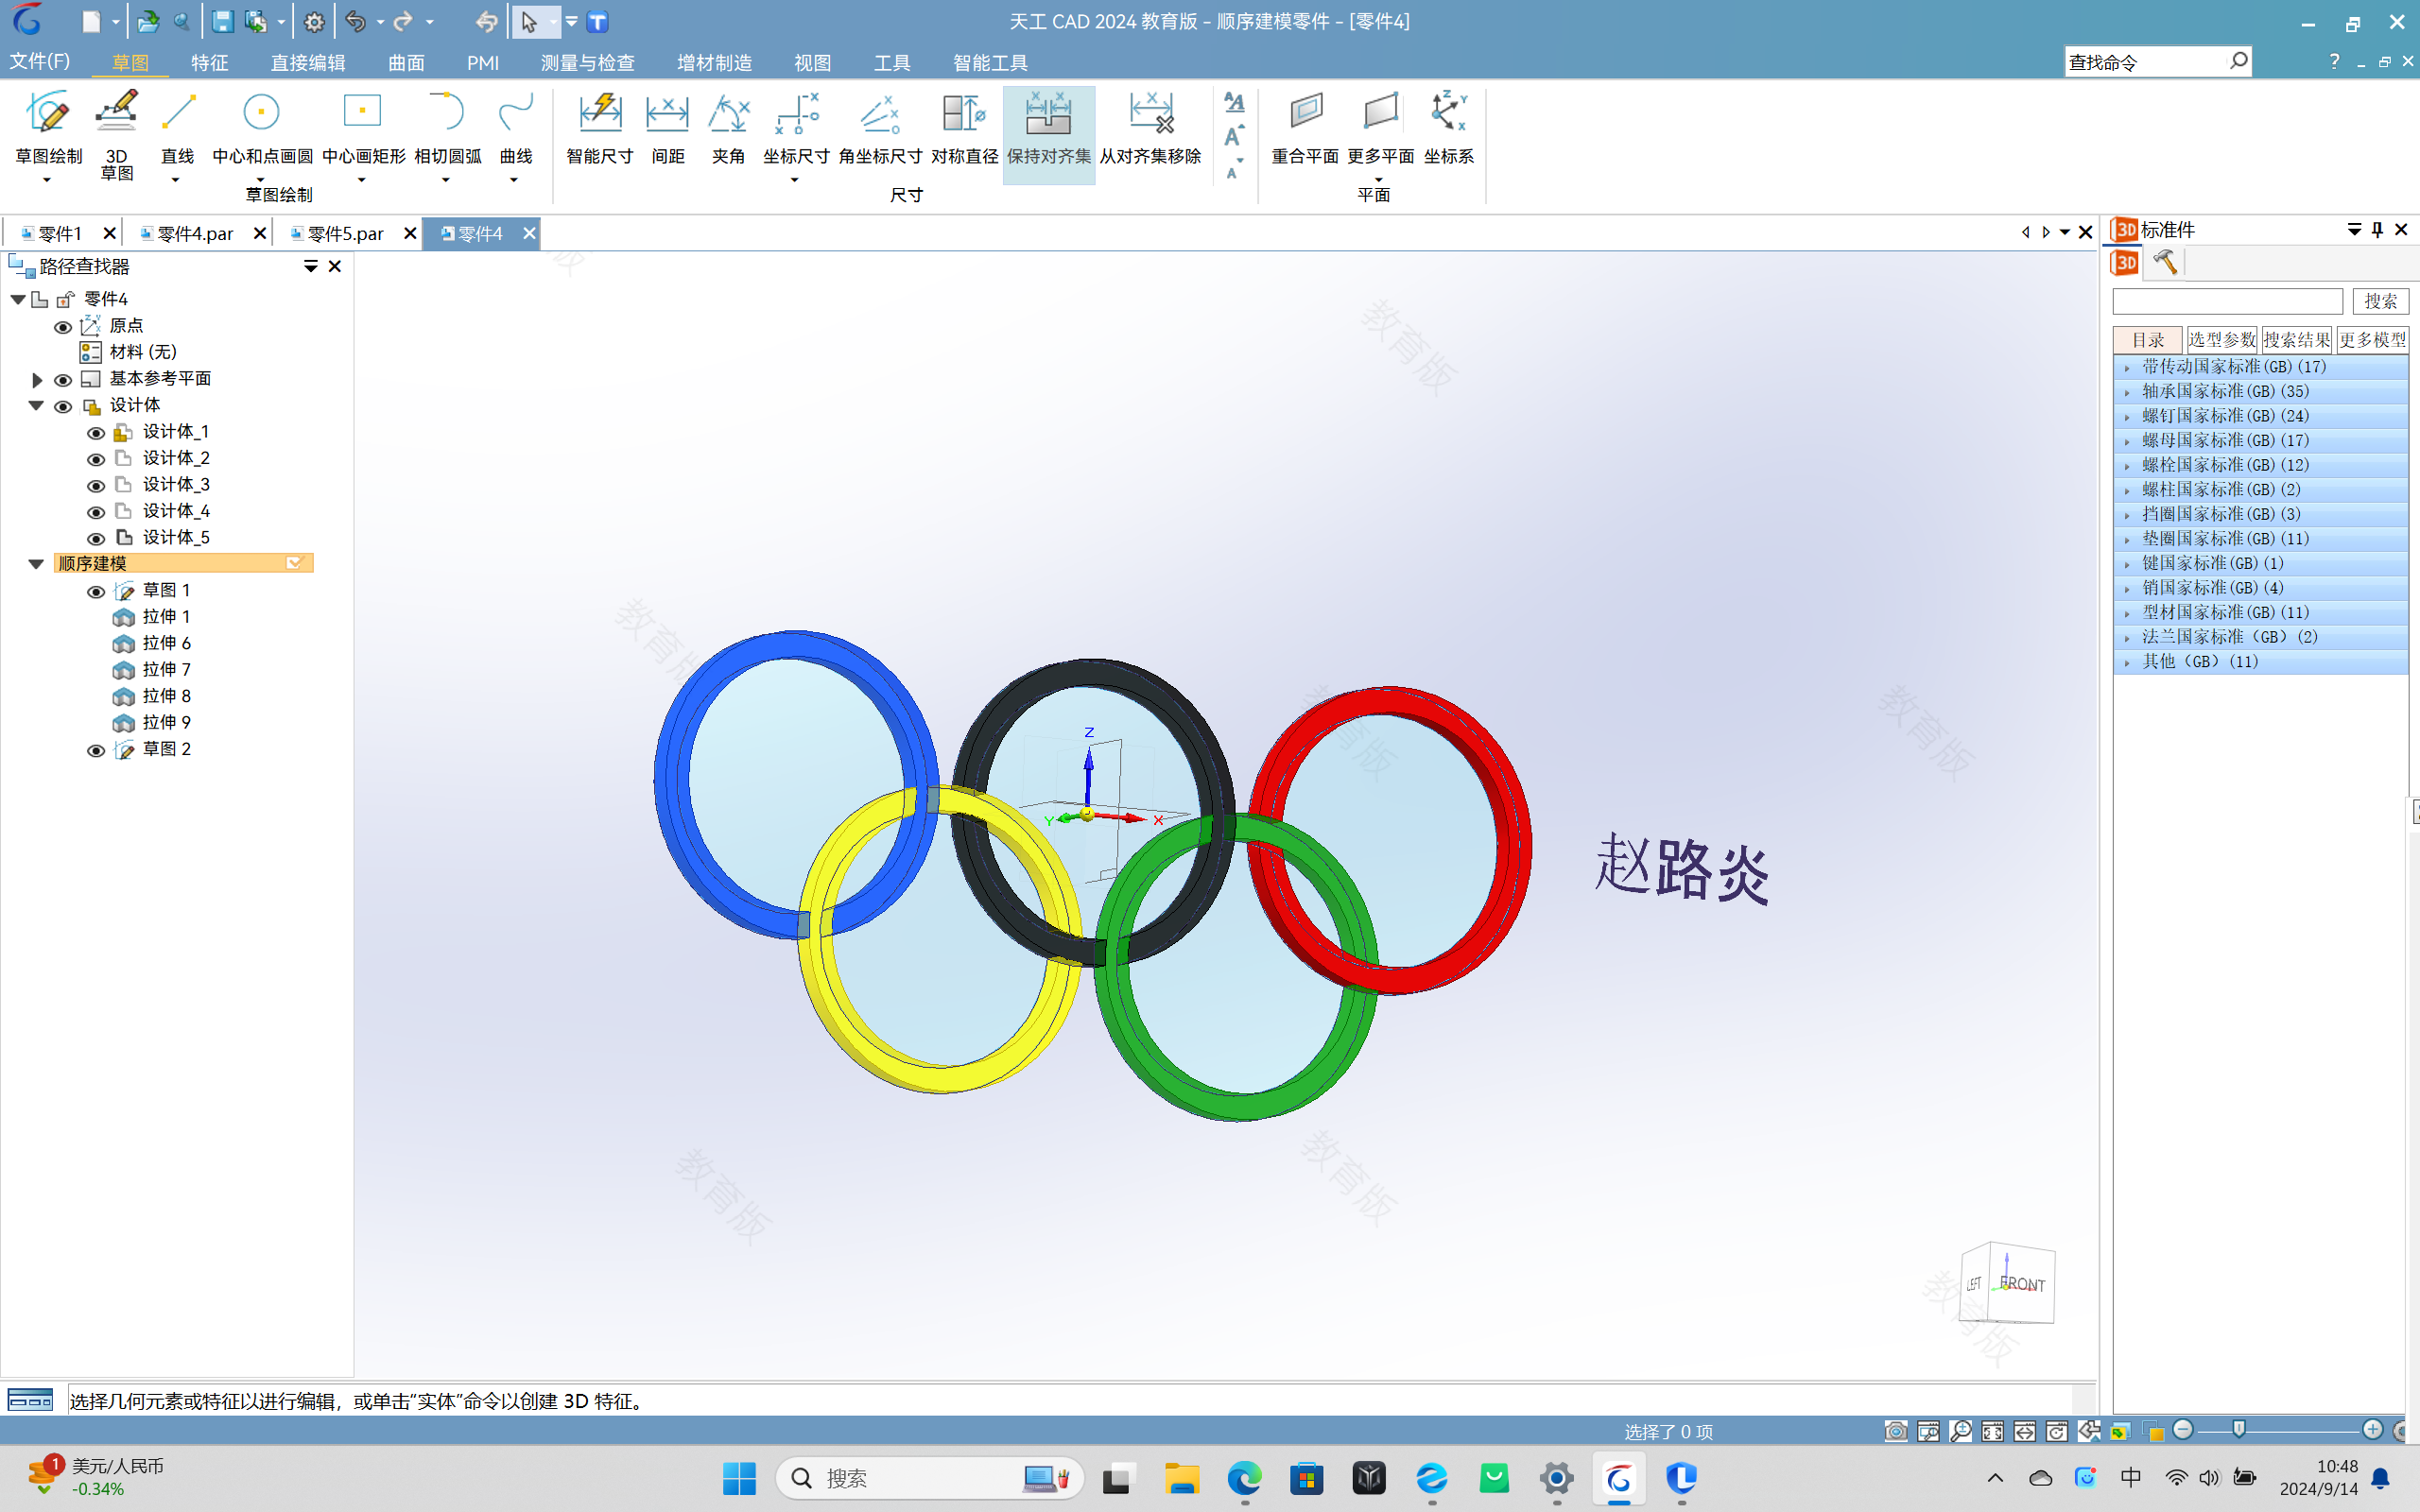Click the undo arrow icon

[355, 21]
